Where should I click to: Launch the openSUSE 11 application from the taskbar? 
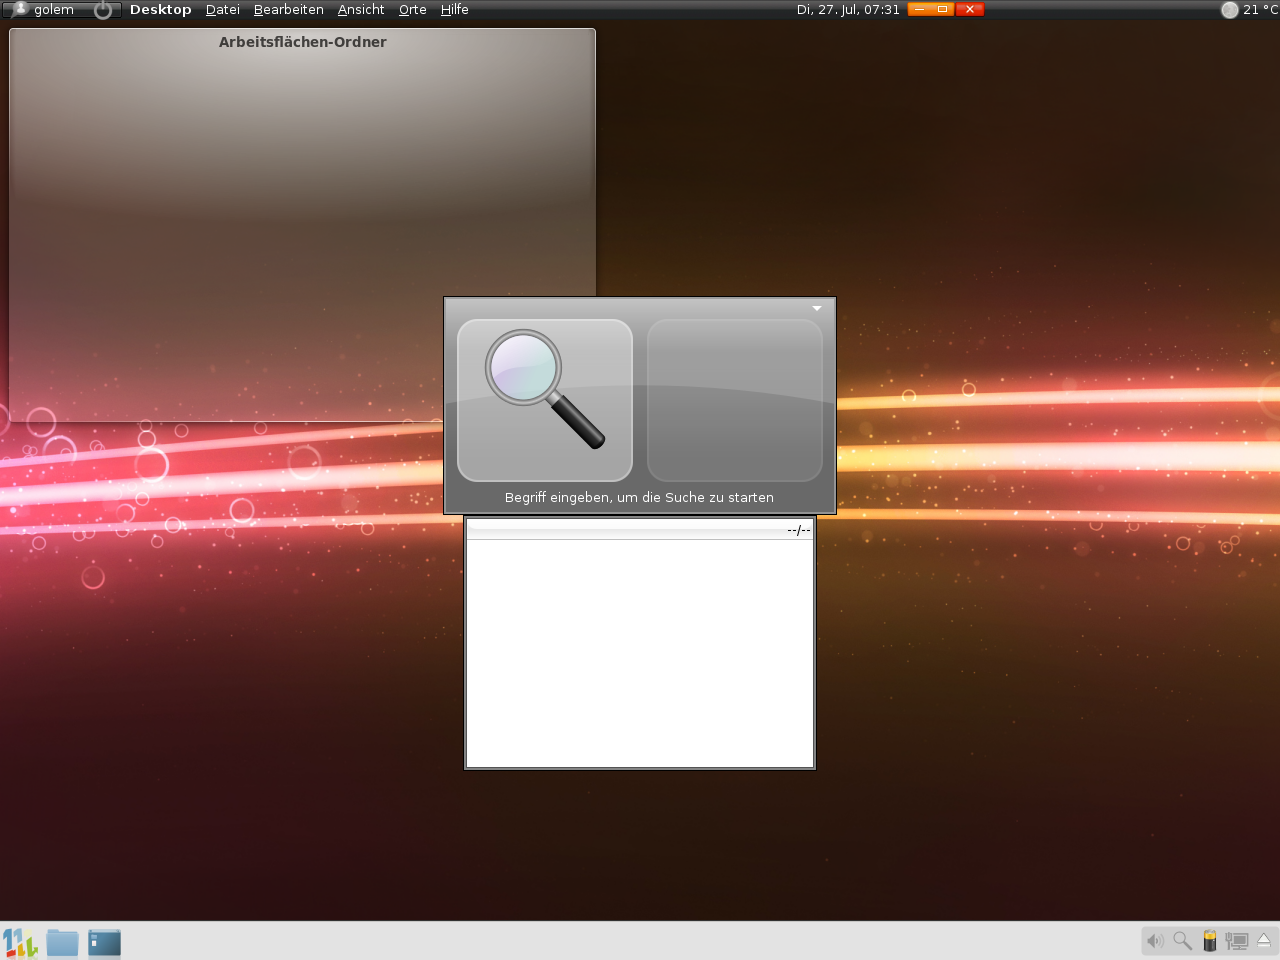pyautogui.click(x=19, y=941)
